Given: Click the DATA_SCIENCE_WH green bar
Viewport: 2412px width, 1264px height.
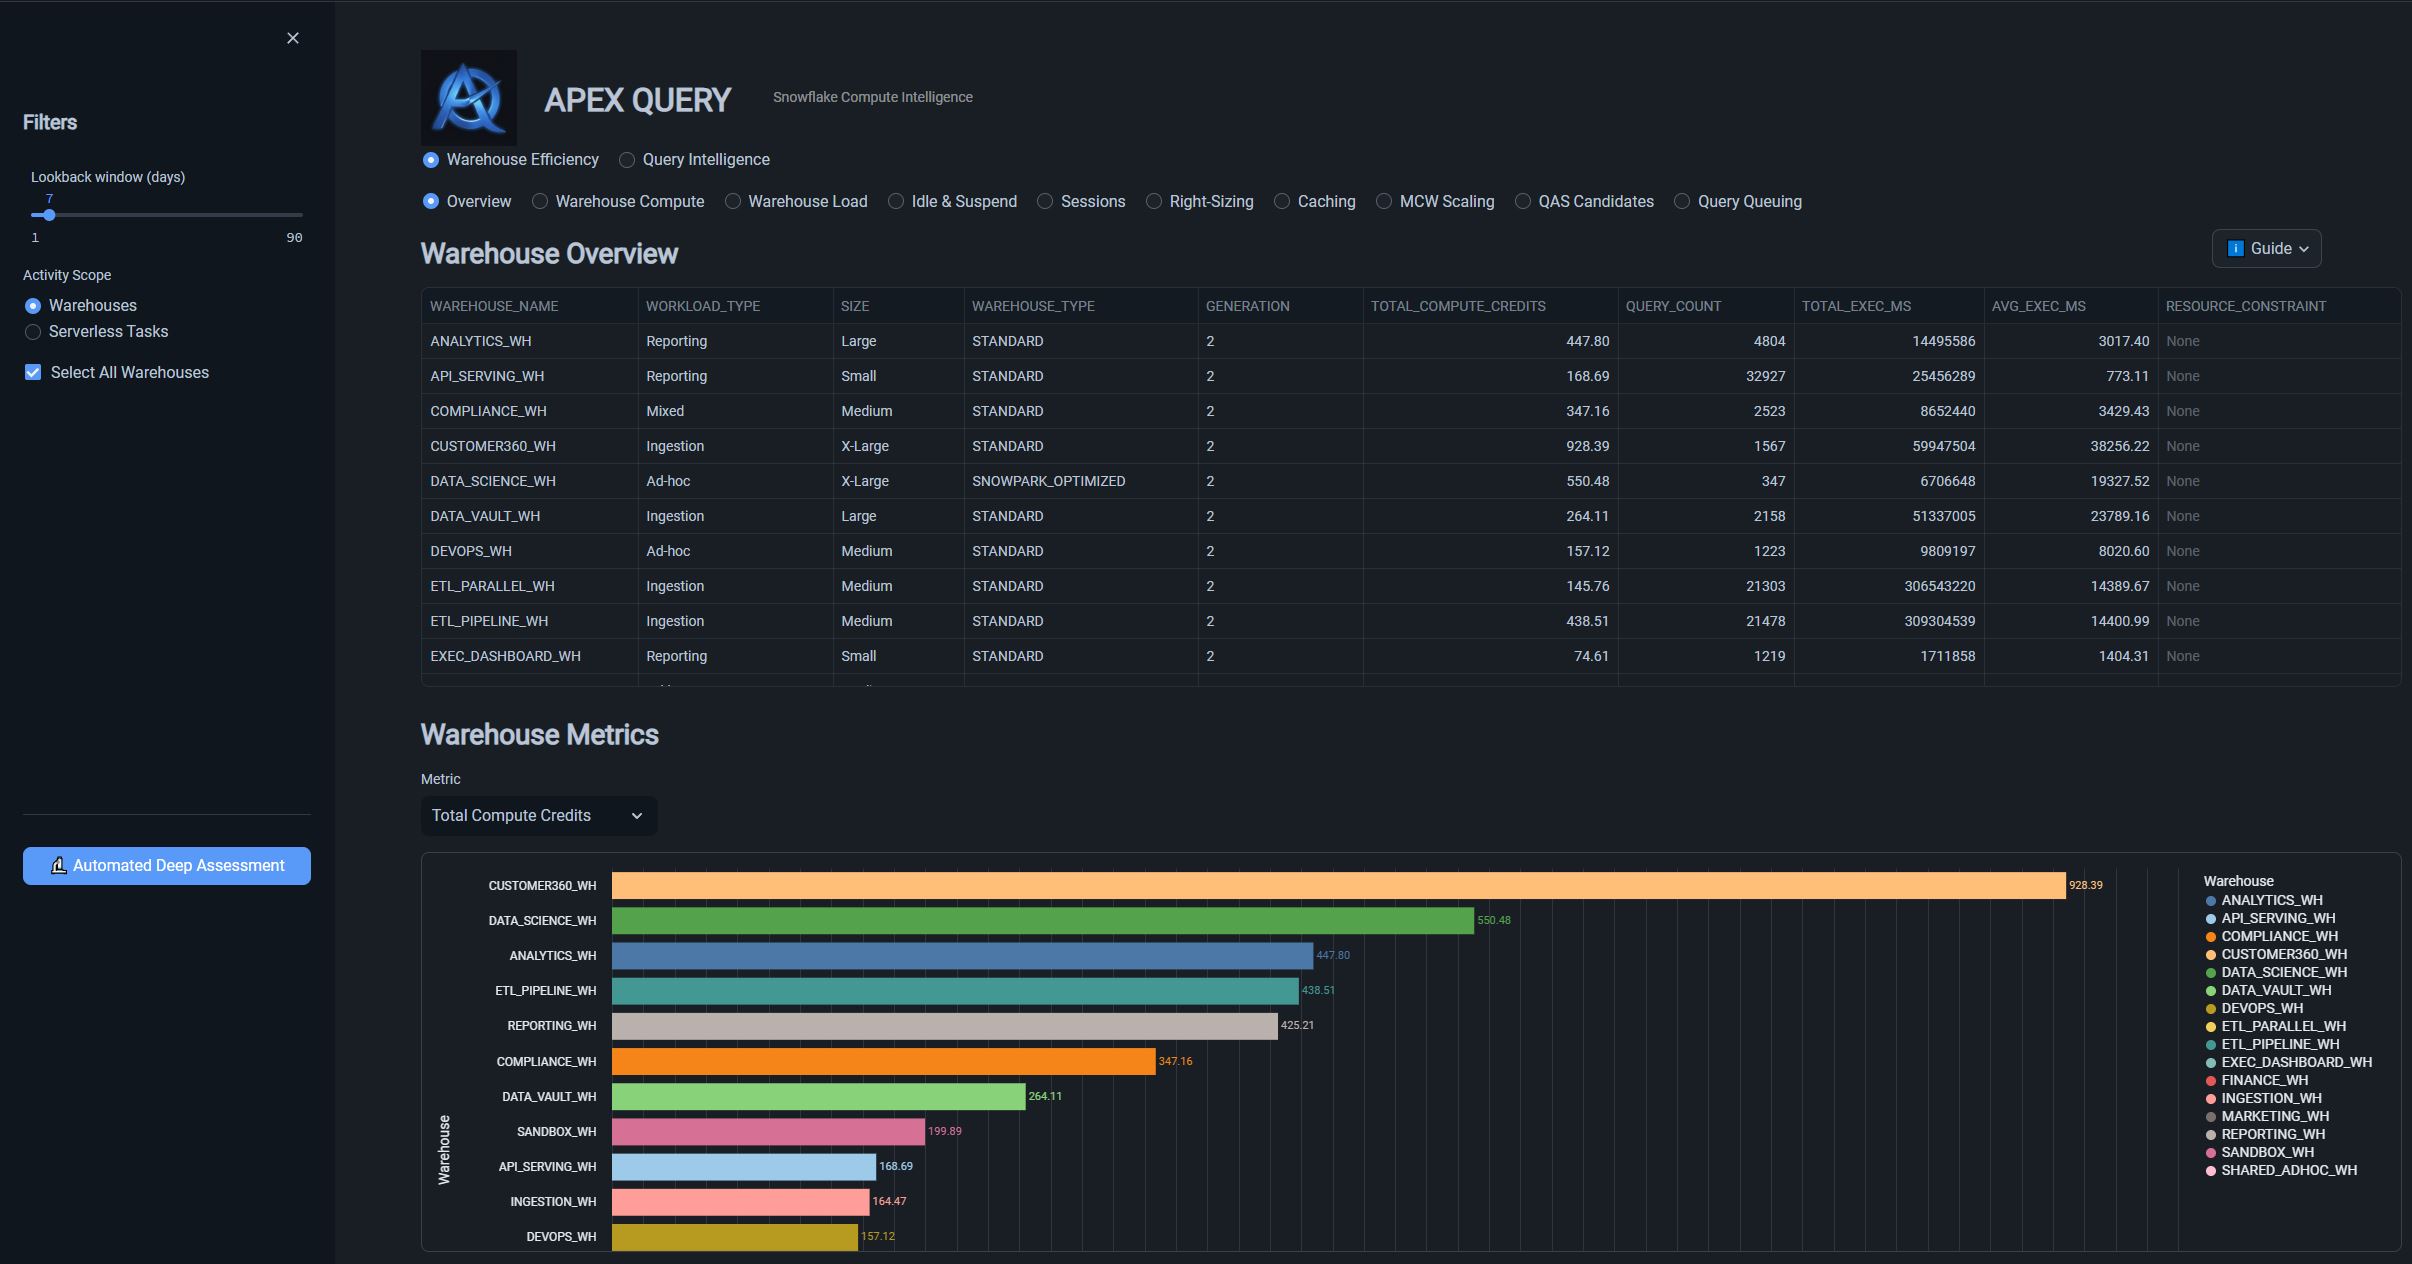Looking at the screenshot, I should (1042, 921).
